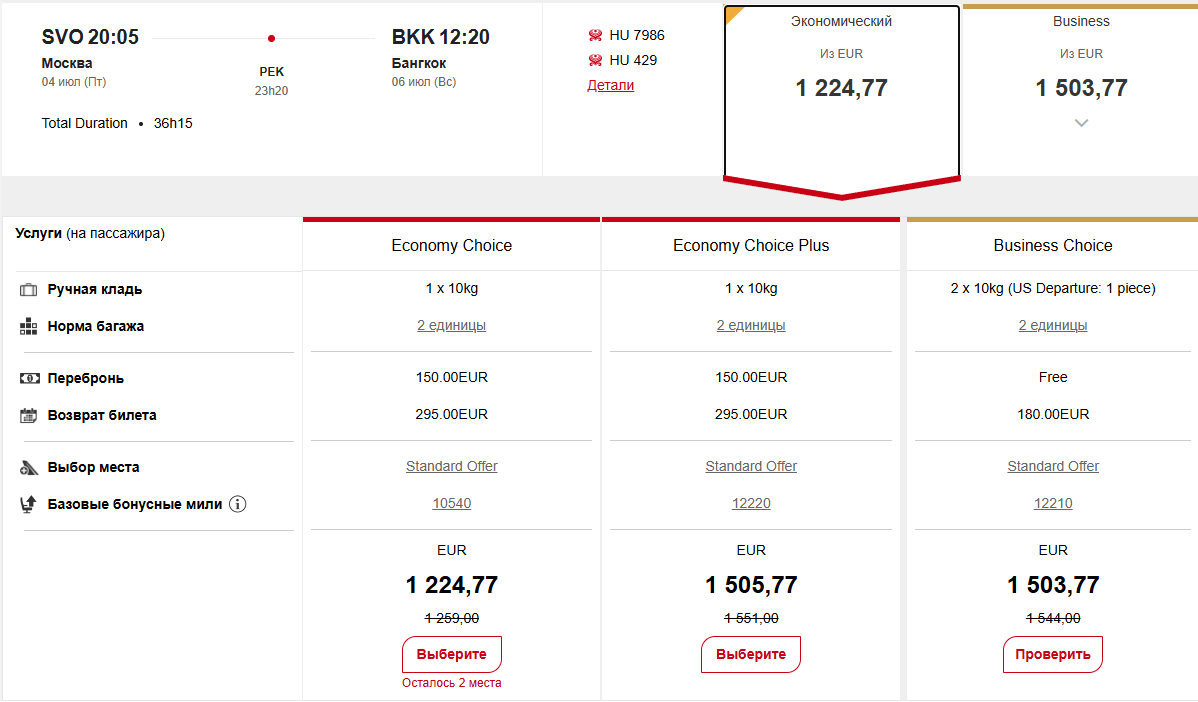
Task: Click Economy Choice Plus column header
Action: click(x=750, y=245)
